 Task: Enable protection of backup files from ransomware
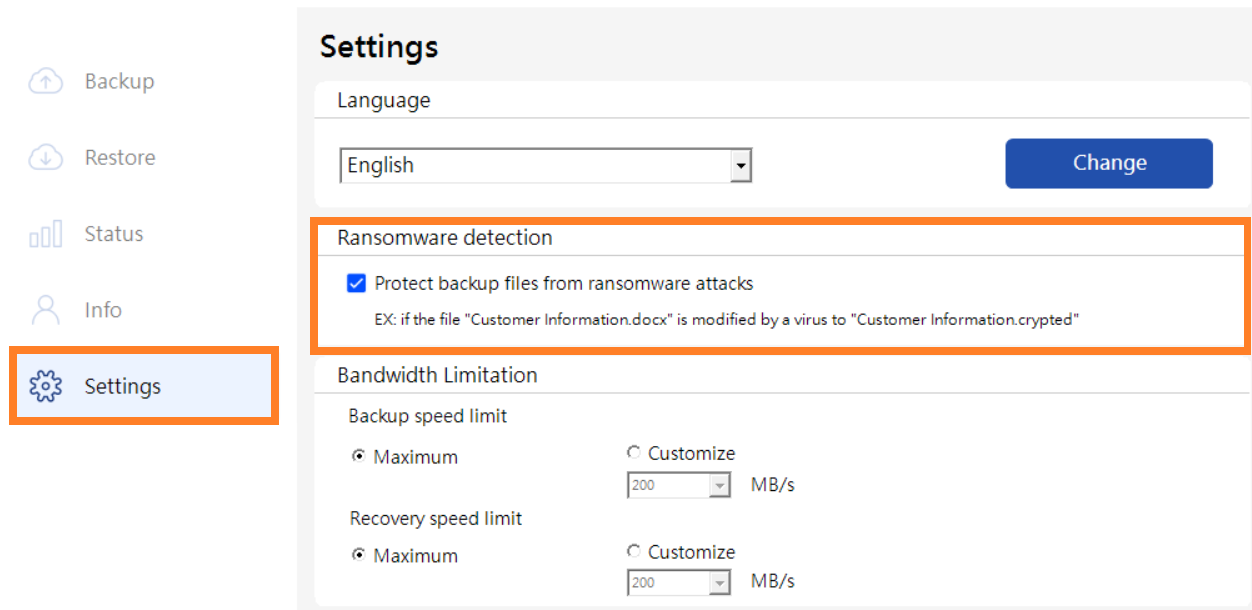pyautogui.click(x=356, y=283)
